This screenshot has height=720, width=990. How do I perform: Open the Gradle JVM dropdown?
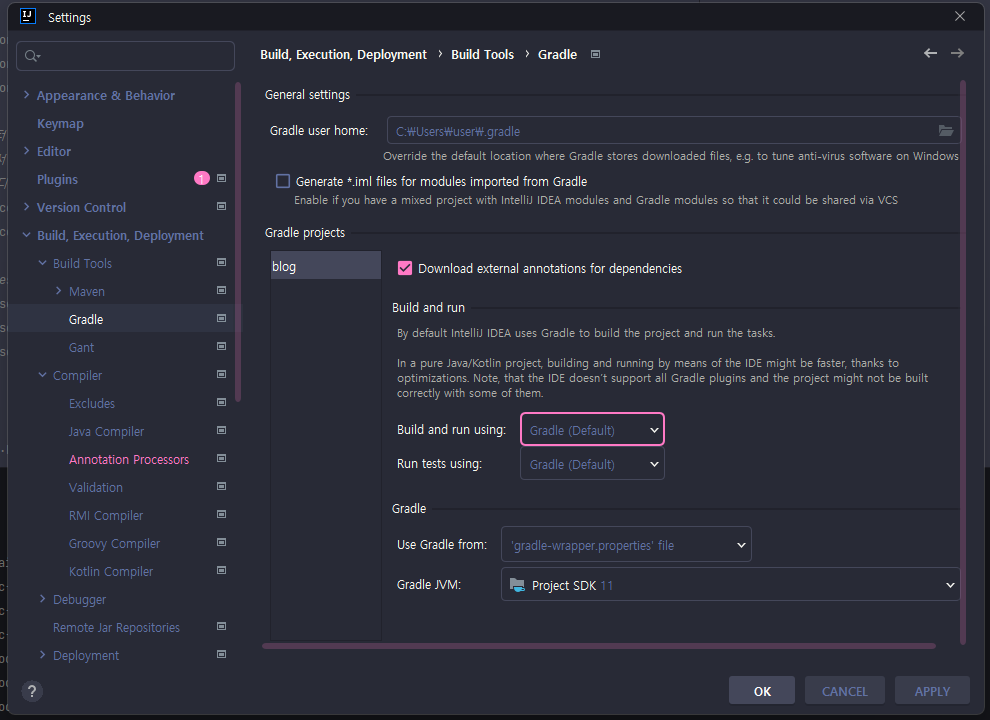731,584
